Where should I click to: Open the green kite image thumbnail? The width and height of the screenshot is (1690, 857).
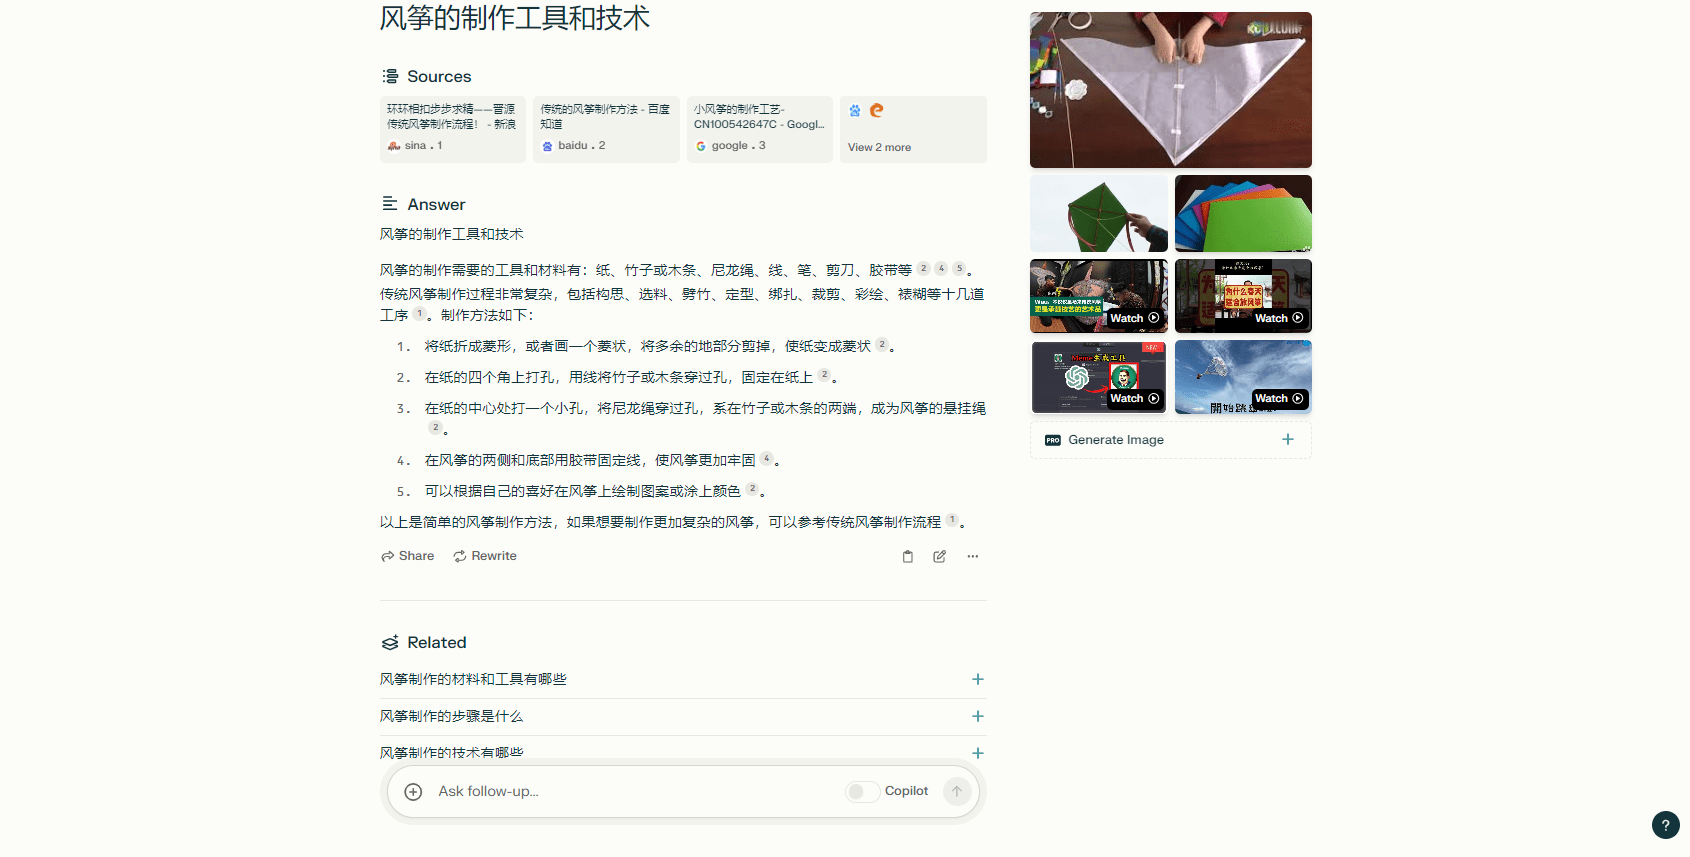[1099, 214]
